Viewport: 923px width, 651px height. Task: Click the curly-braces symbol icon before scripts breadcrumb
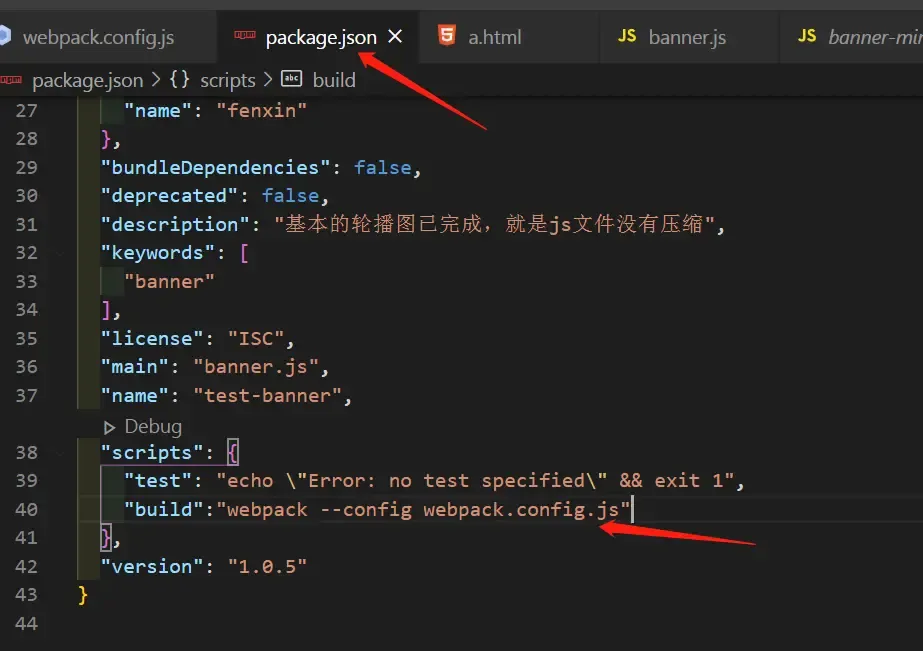pos(180,80)
